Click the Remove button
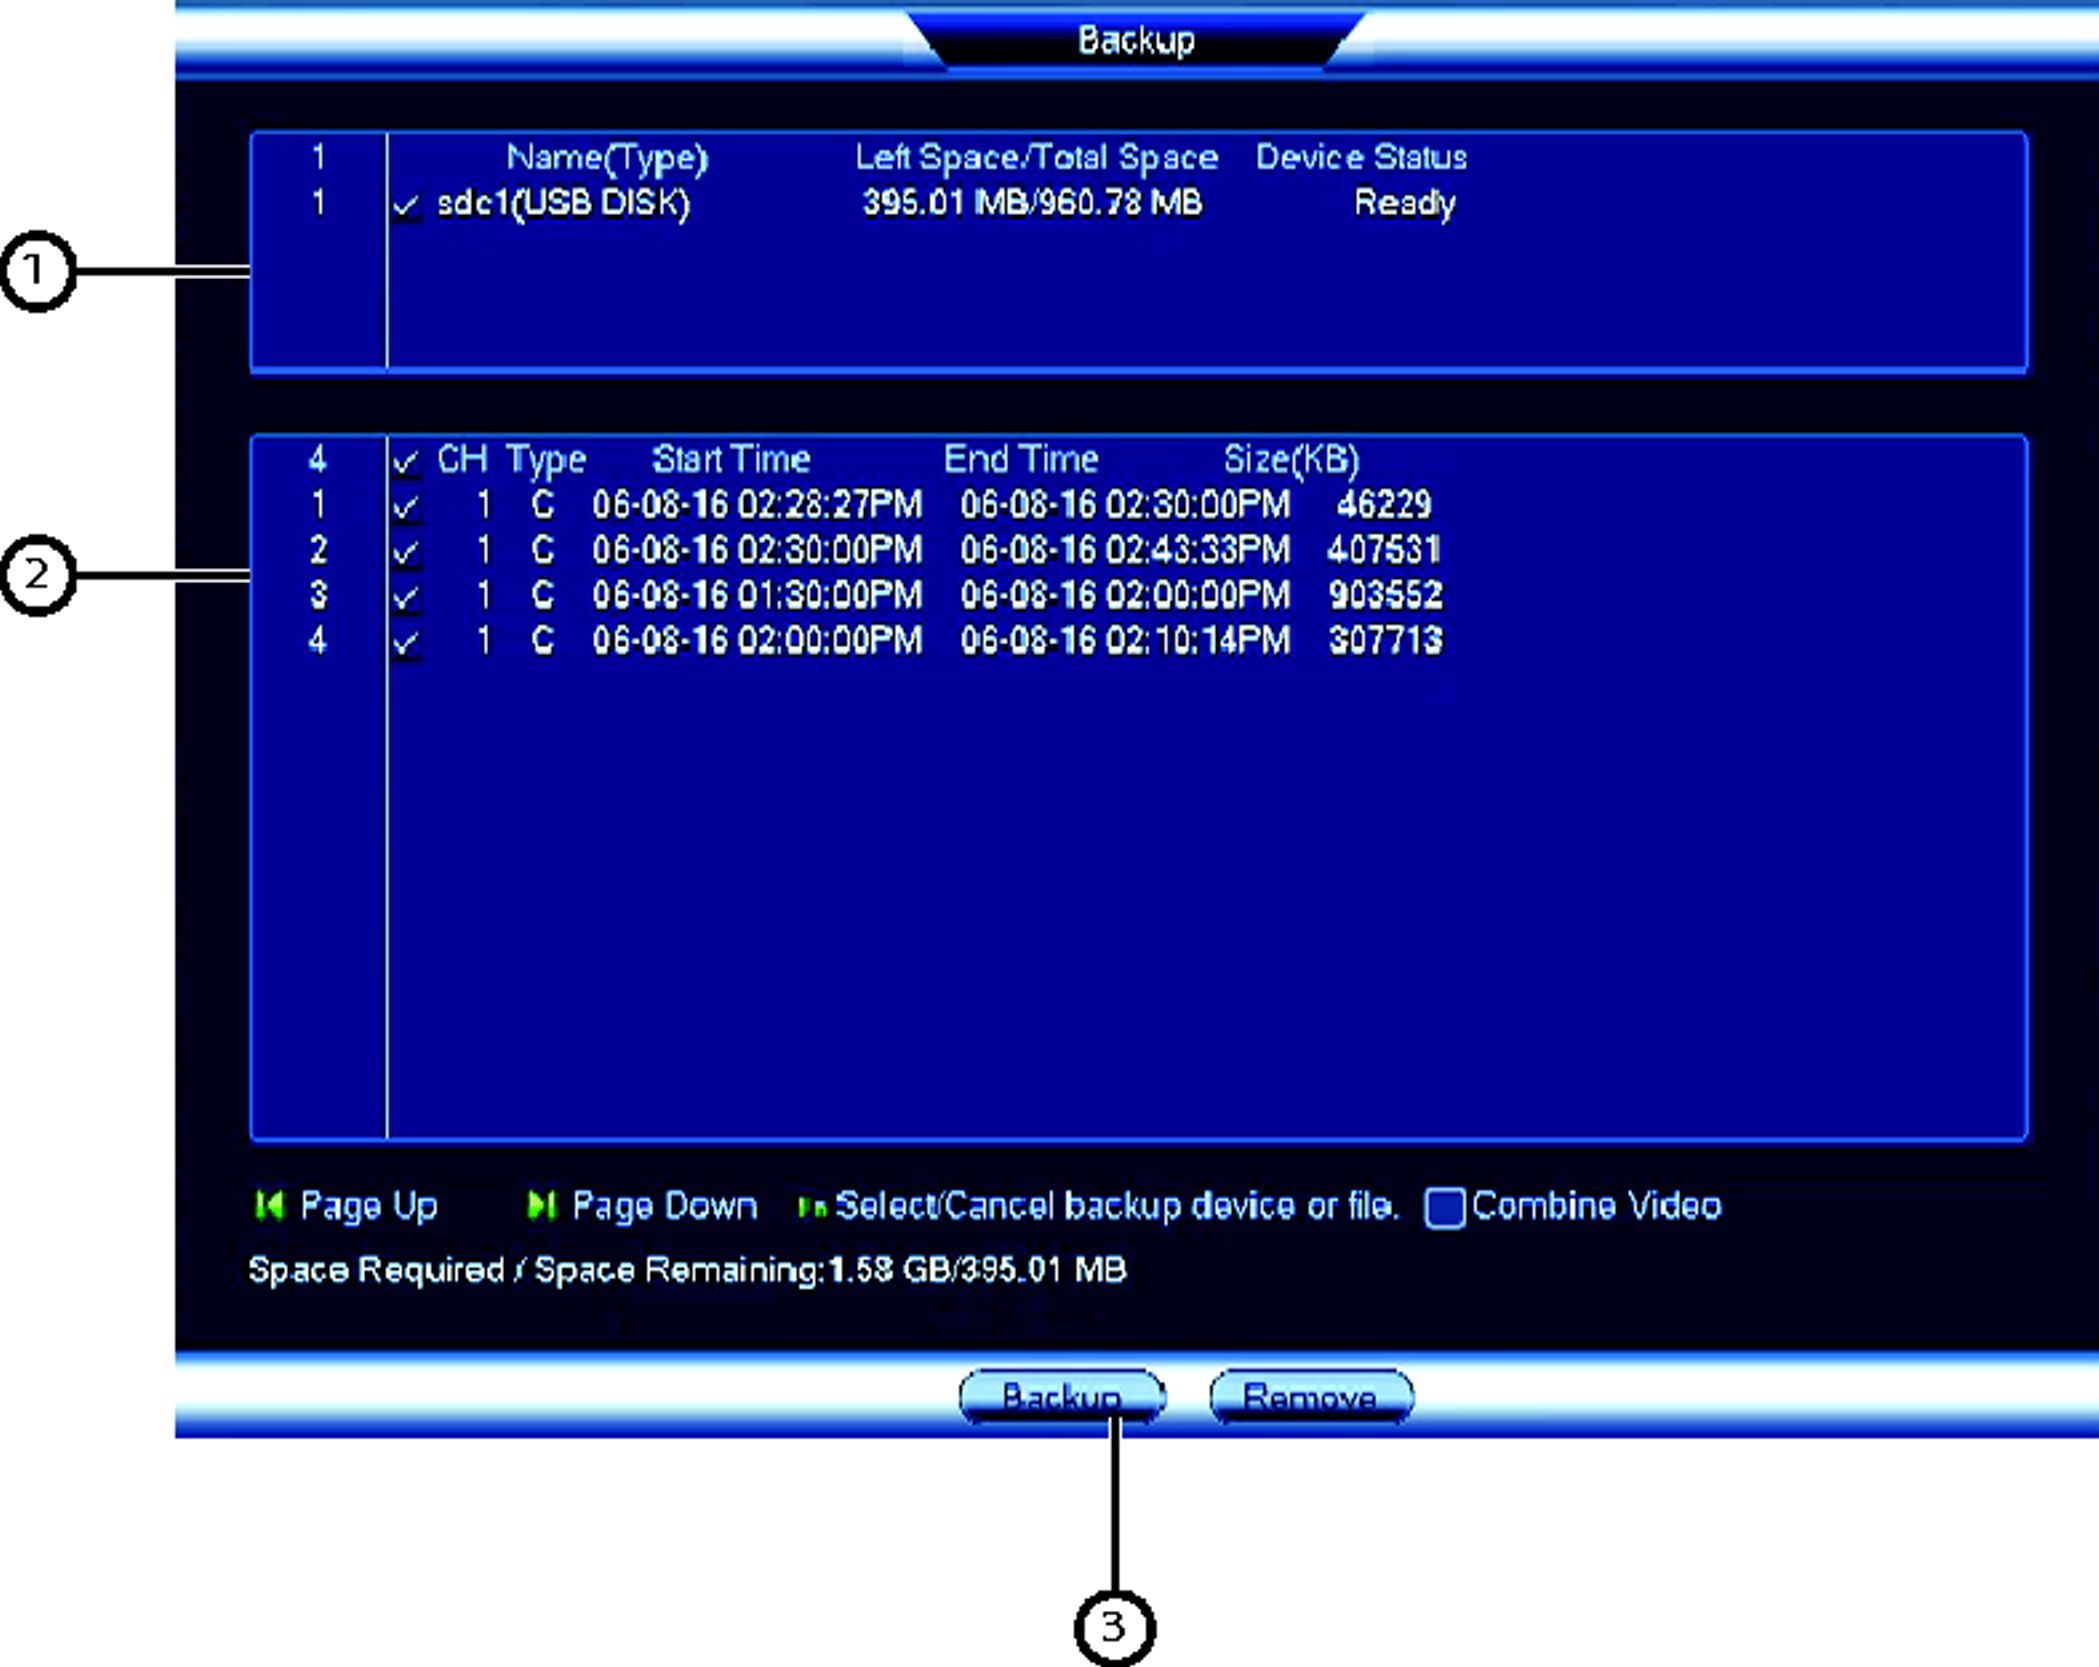Screen dimensions: 2099x1667 [1311, 1396]
